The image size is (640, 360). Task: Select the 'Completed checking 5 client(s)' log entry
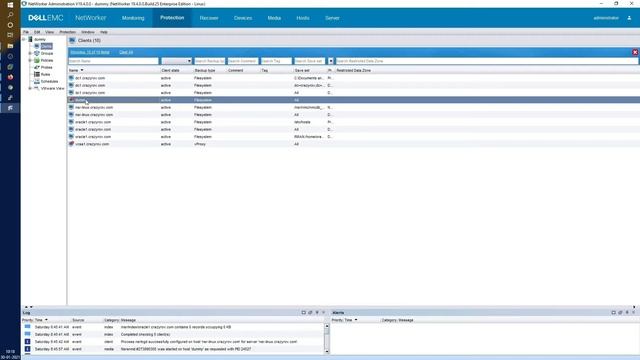173,334
